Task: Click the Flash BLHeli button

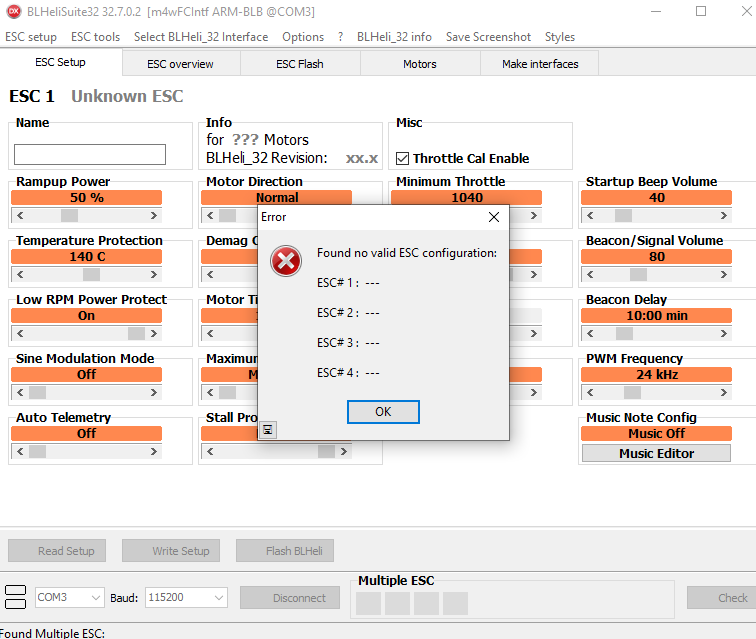Action: pyautogui.click(x=285, y=551)
